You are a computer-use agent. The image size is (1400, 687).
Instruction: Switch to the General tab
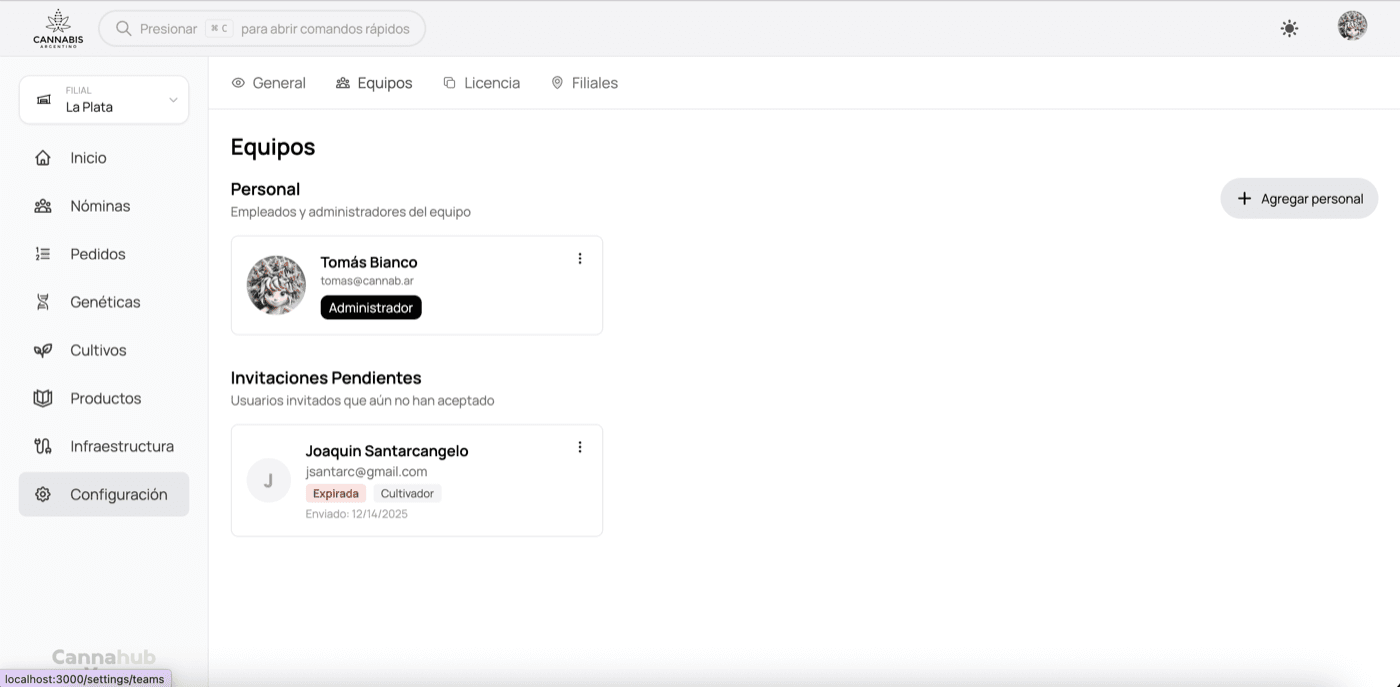tap(268, 83)
